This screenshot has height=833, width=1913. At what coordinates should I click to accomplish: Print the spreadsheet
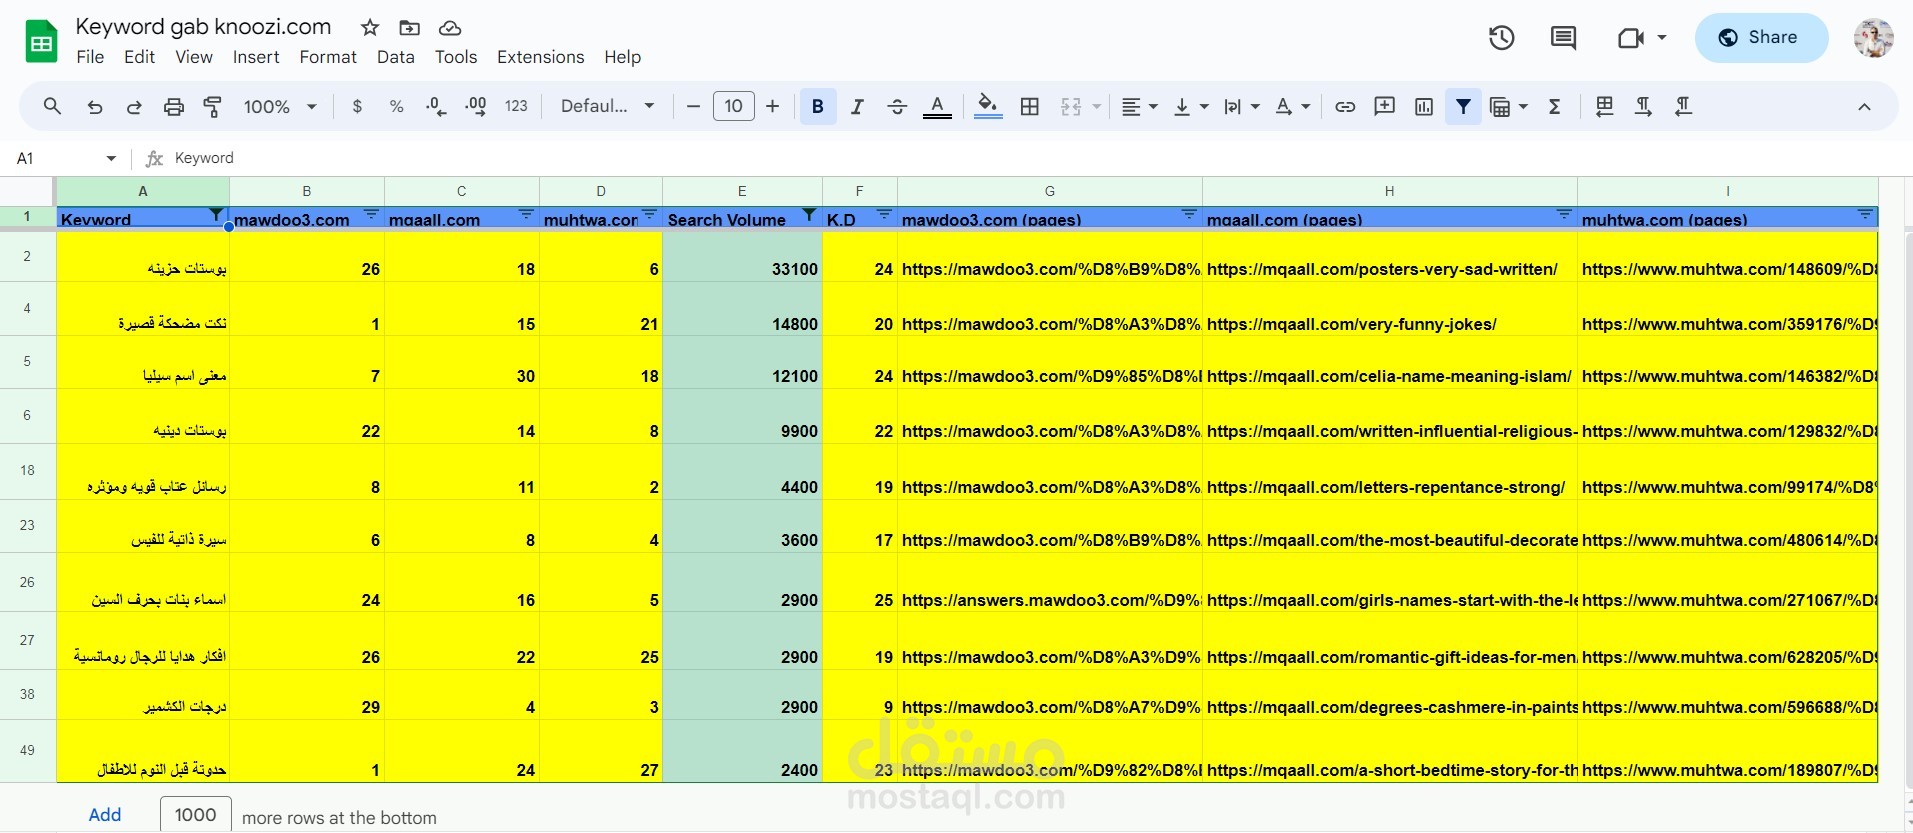[174, 107]
